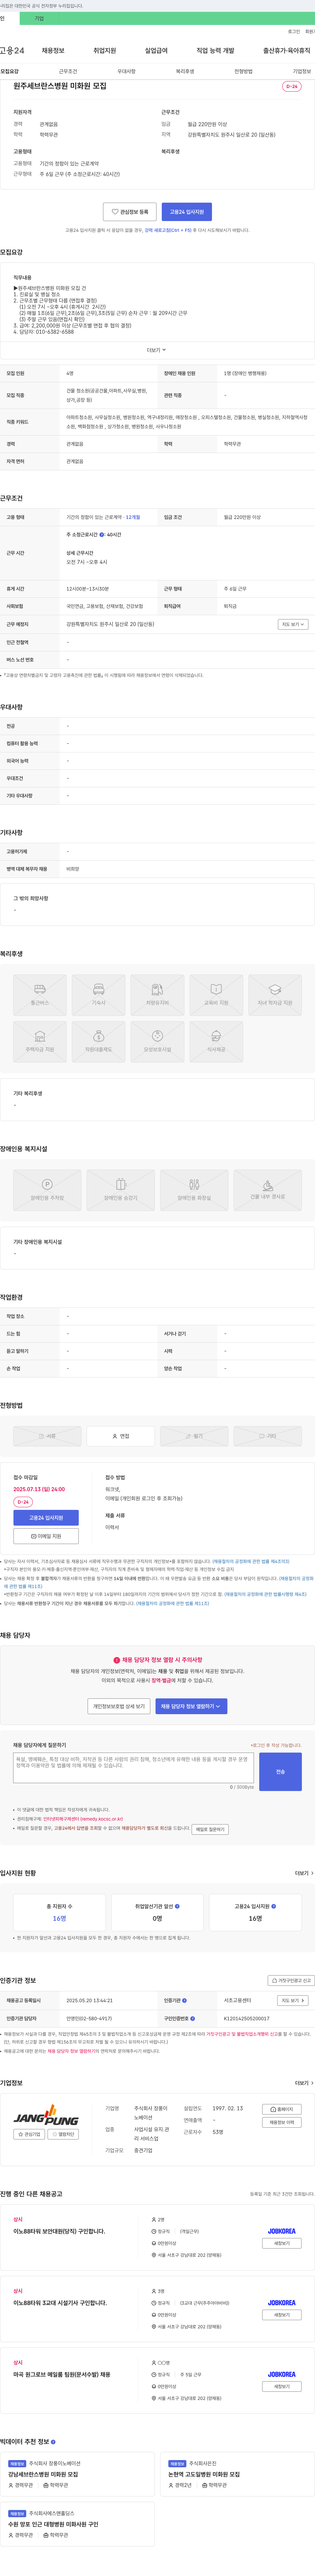The height and width of the screenshot is (2576, 315).
Task: Open 수원 명호 인근 대형병원 미화사원 recommendation
Action: coord(53,2524)
